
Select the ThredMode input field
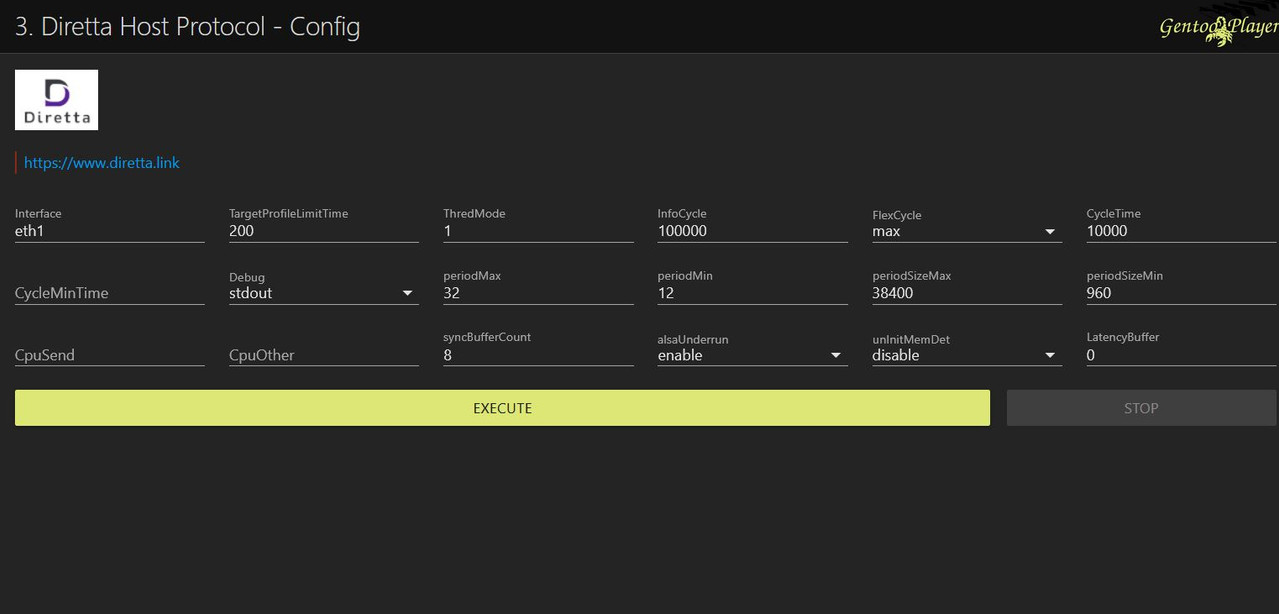[538, 231]
